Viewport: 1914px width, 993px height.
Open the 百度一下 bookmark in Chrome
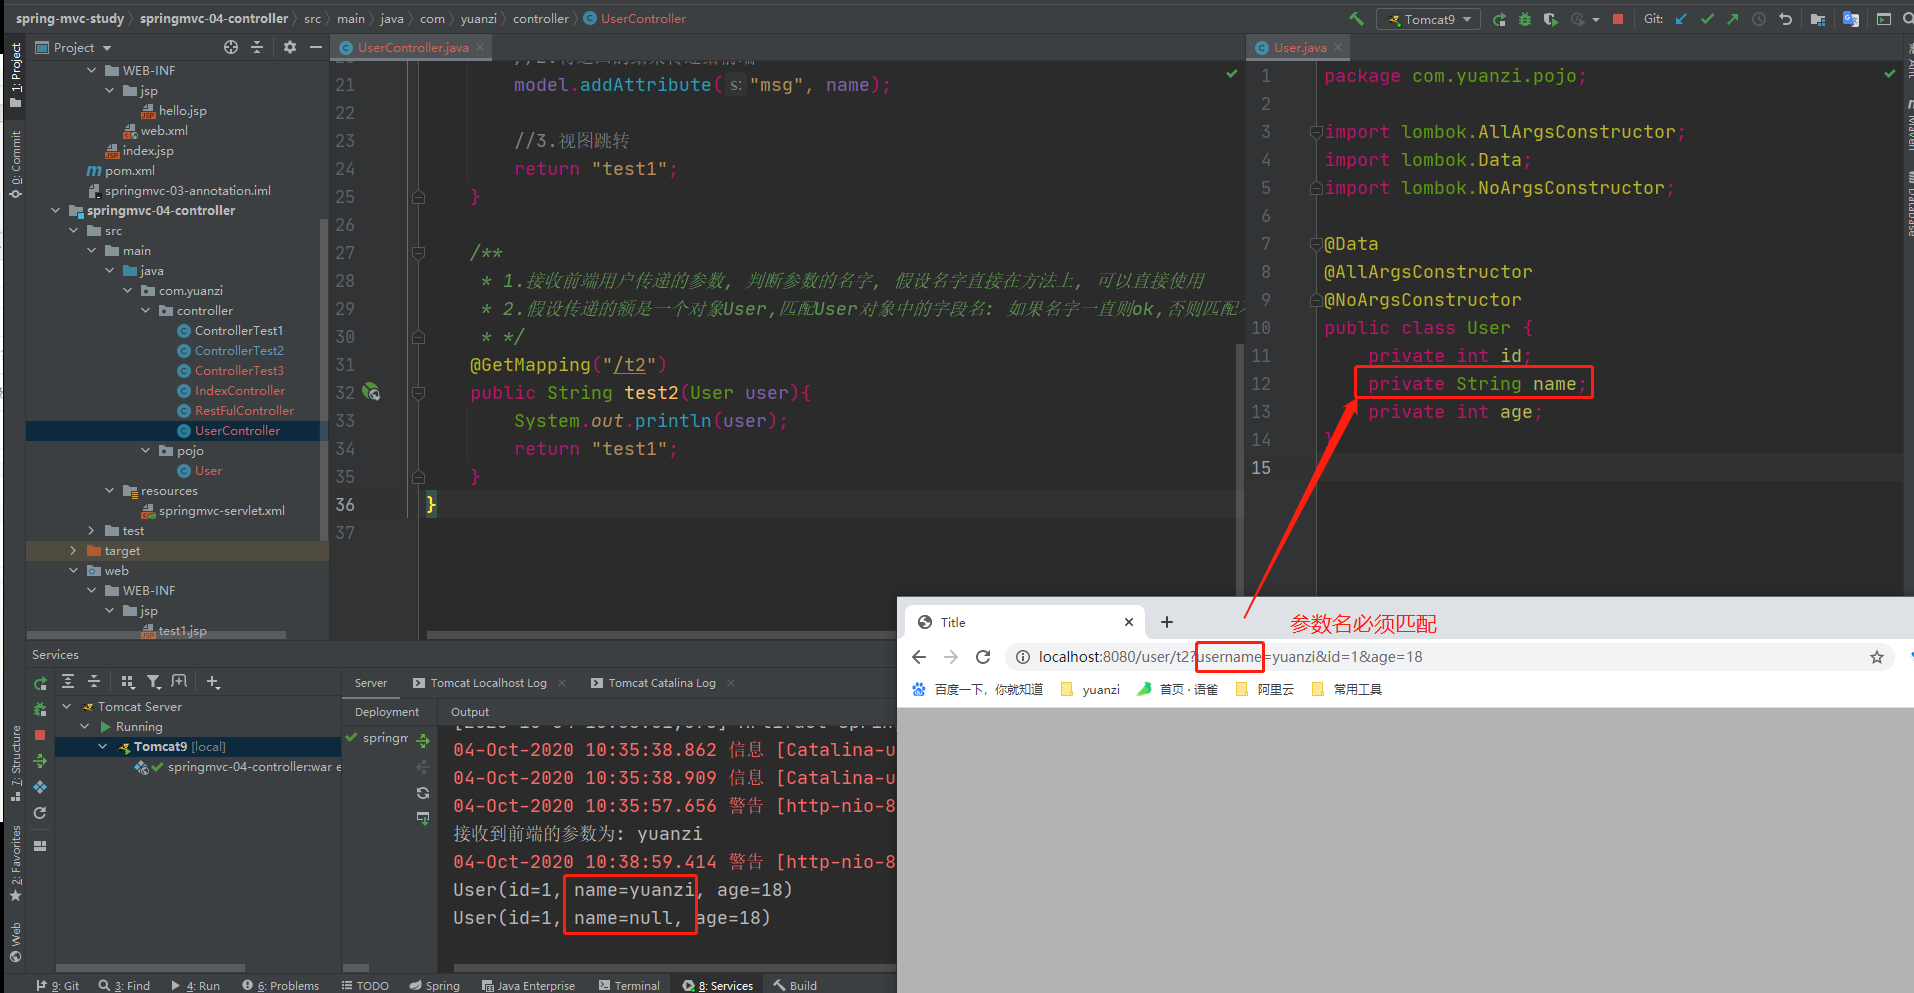pos(977,689)
